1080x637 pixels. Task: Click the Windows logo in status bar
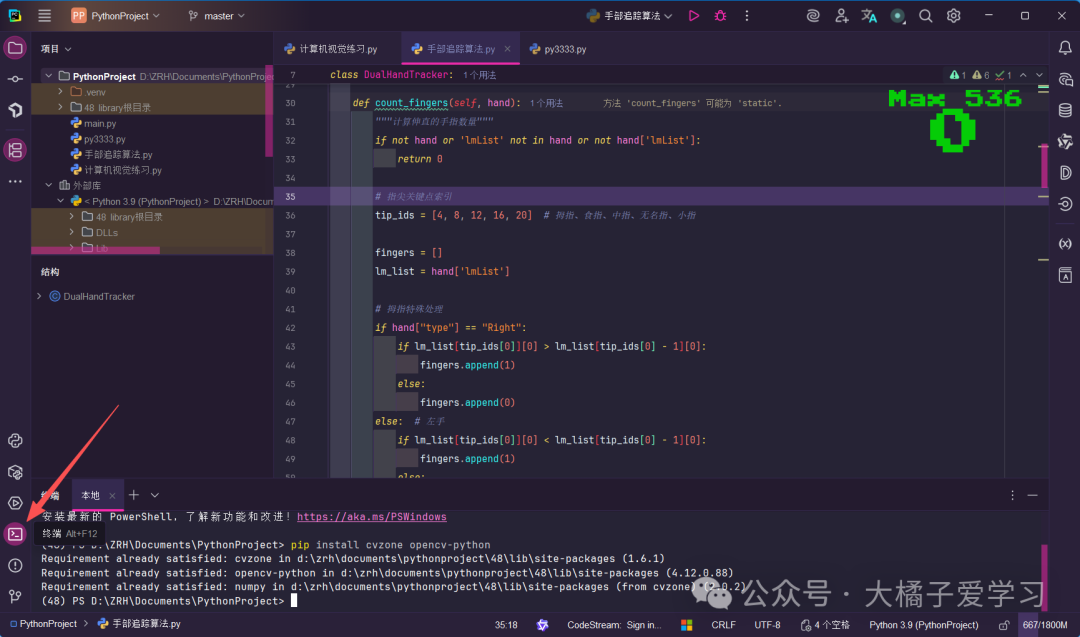[687, 625]
